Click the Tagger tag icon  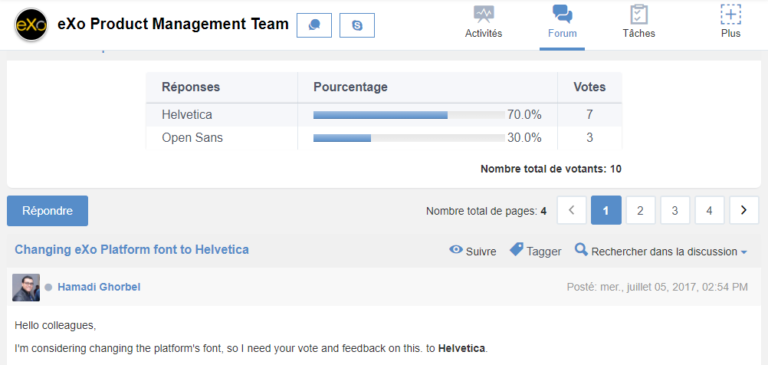tap(516, 250)
